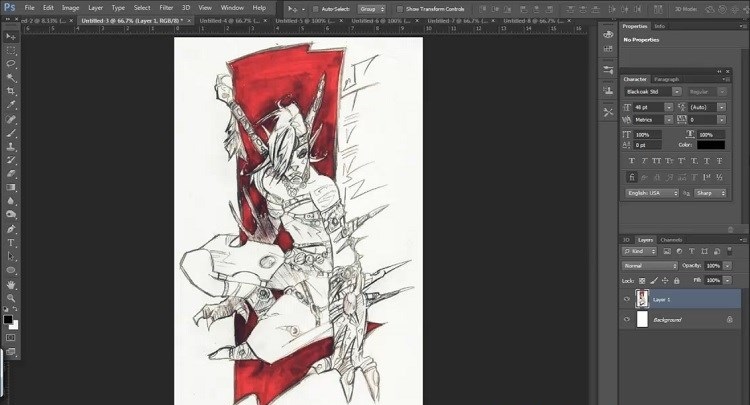750x405 pixels.
Task: Select the Horizontal Type tool
Action: (11, 243)
